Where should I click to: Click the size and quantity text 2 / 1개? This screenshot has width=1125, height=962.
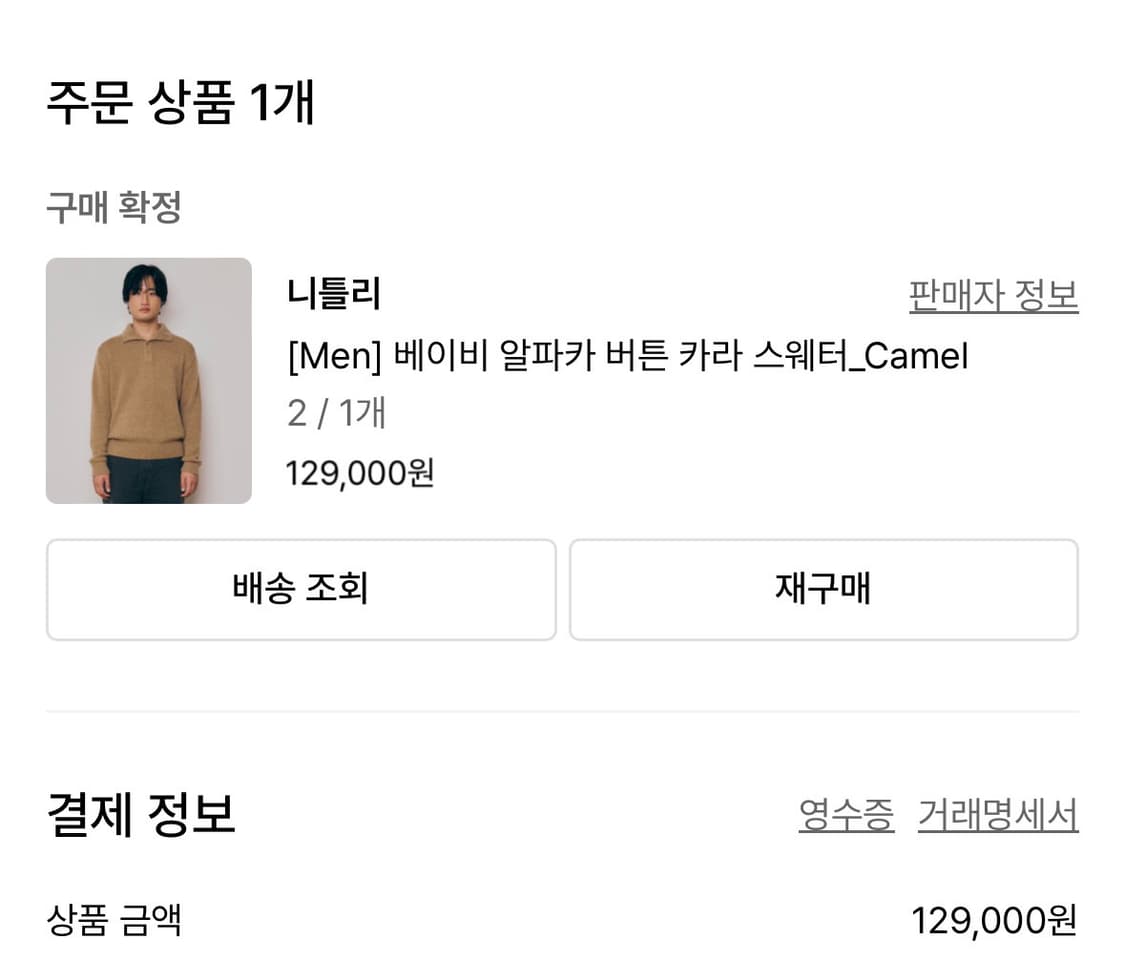pos(332,414)
